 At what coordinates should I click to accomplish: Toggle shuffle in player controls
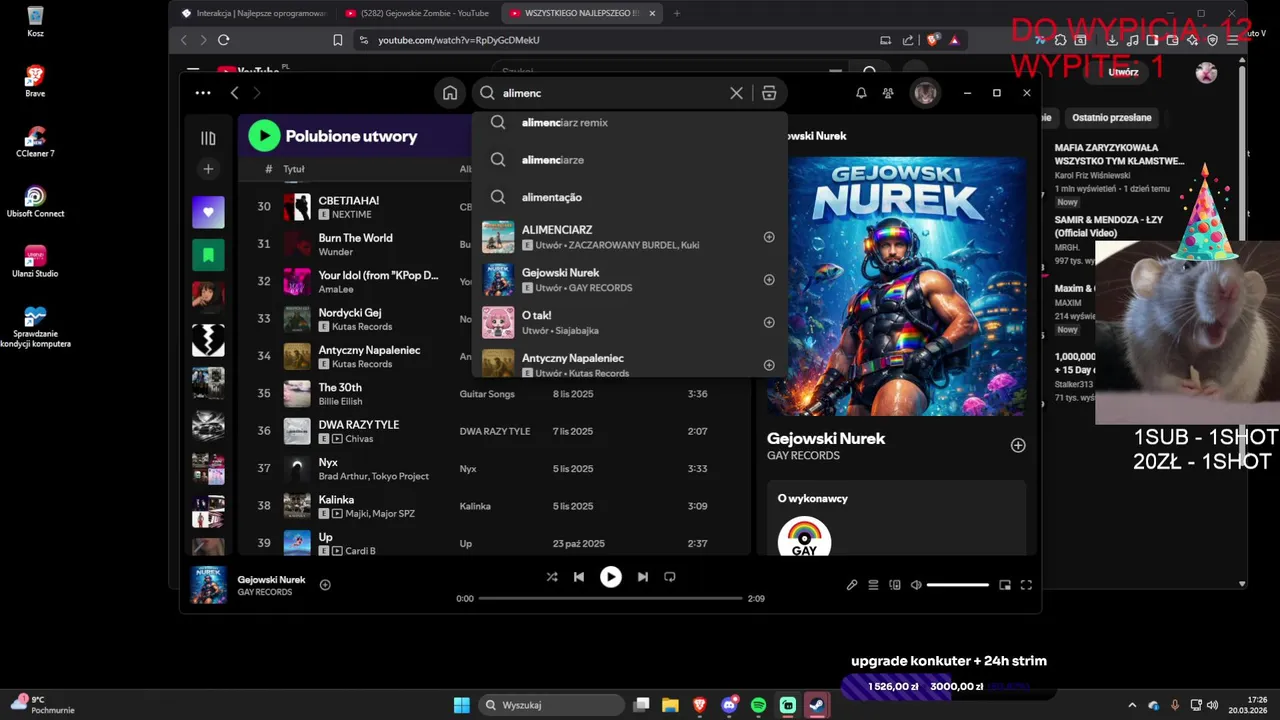click(x=552, y=577)
